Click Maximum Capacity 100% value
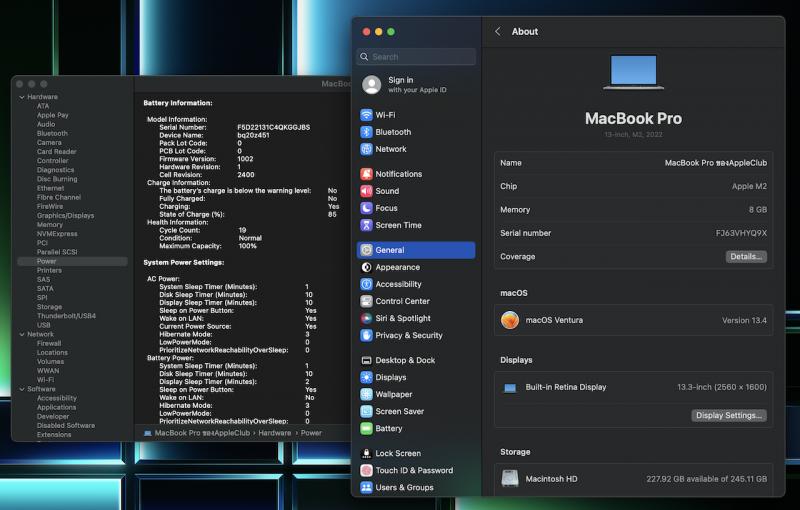The image size is (800, 510). point(247,246)
